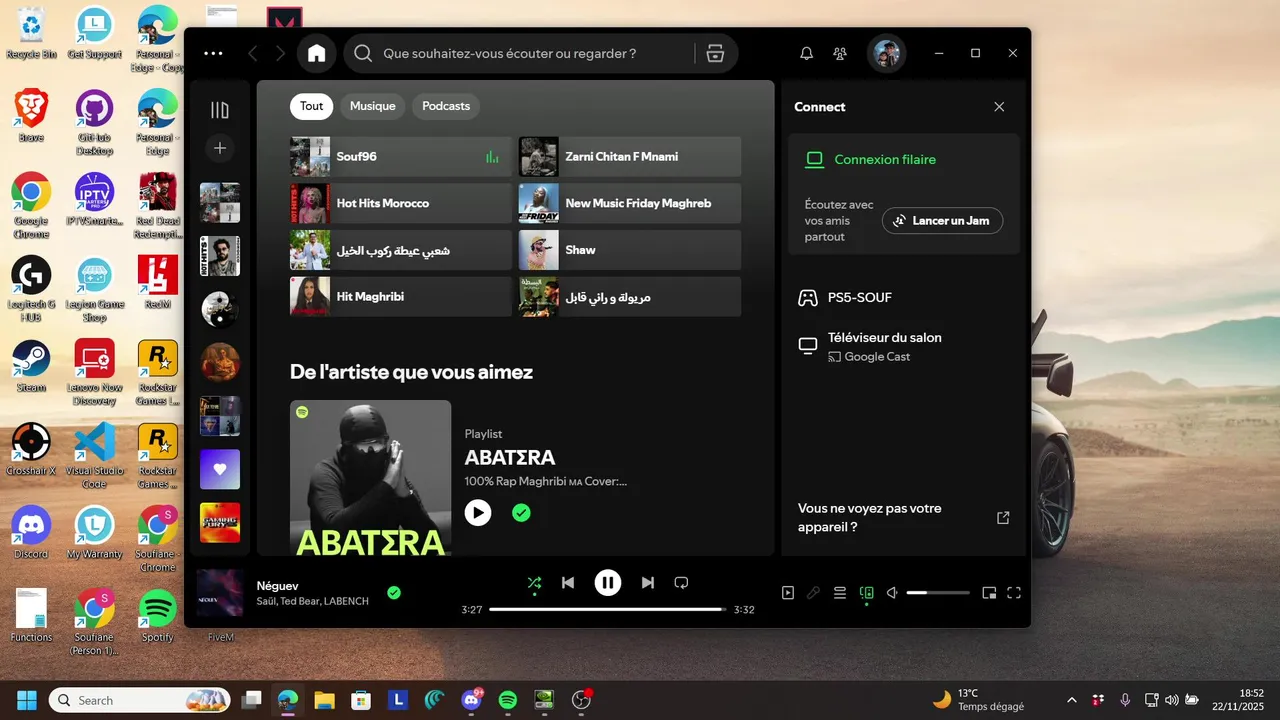This screenshot has width=1280, height=720.
Task: Open the Steam desktop shortcut
Action: (31, 367)
